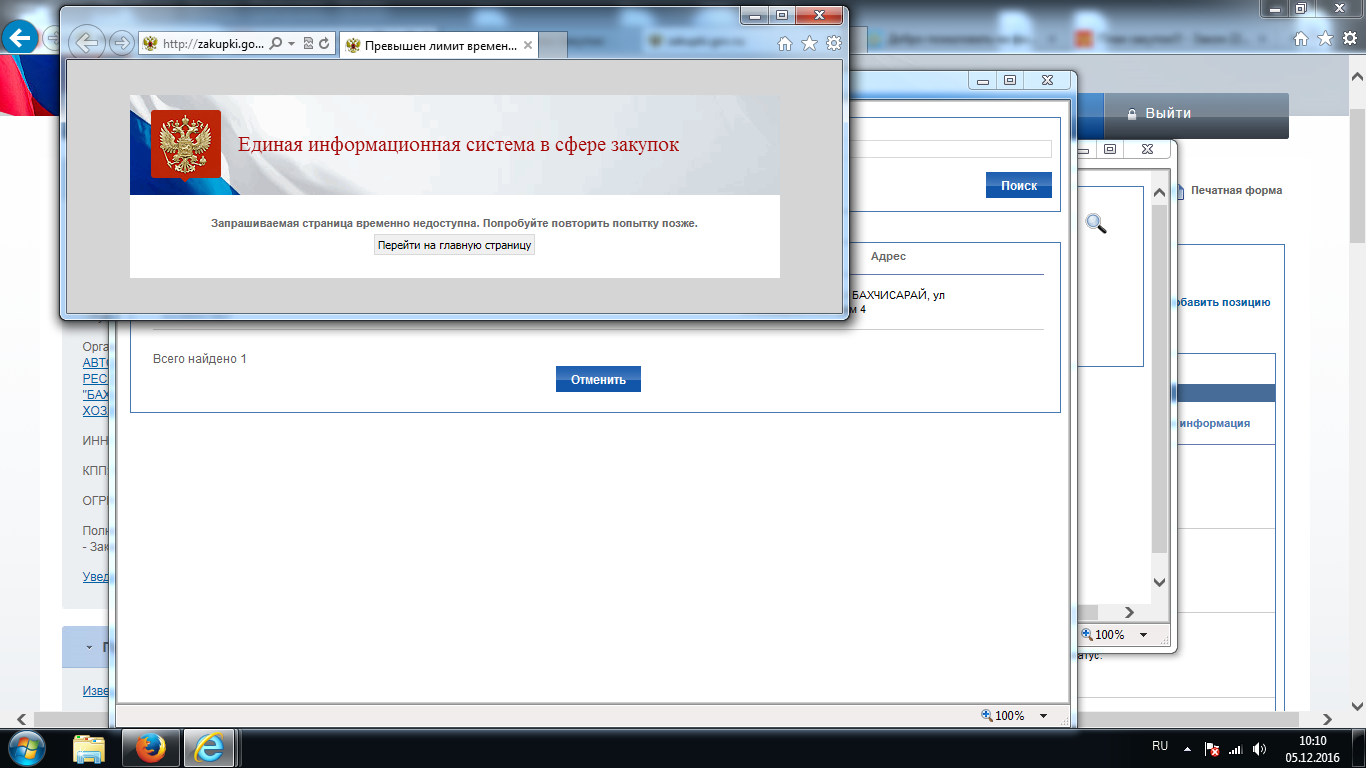Open the gear settings icon in the popup window
This screenshot has height=768, width=1366.
833,43
